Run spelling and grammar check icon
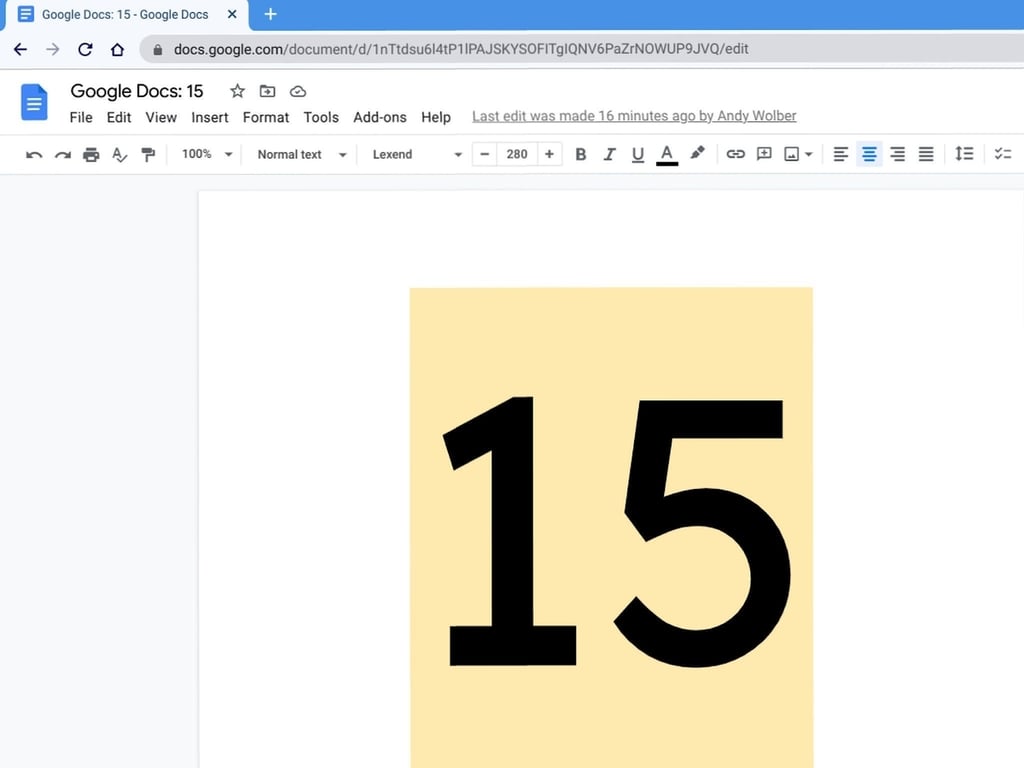The image size is (1024, 768). coord(120,155)
